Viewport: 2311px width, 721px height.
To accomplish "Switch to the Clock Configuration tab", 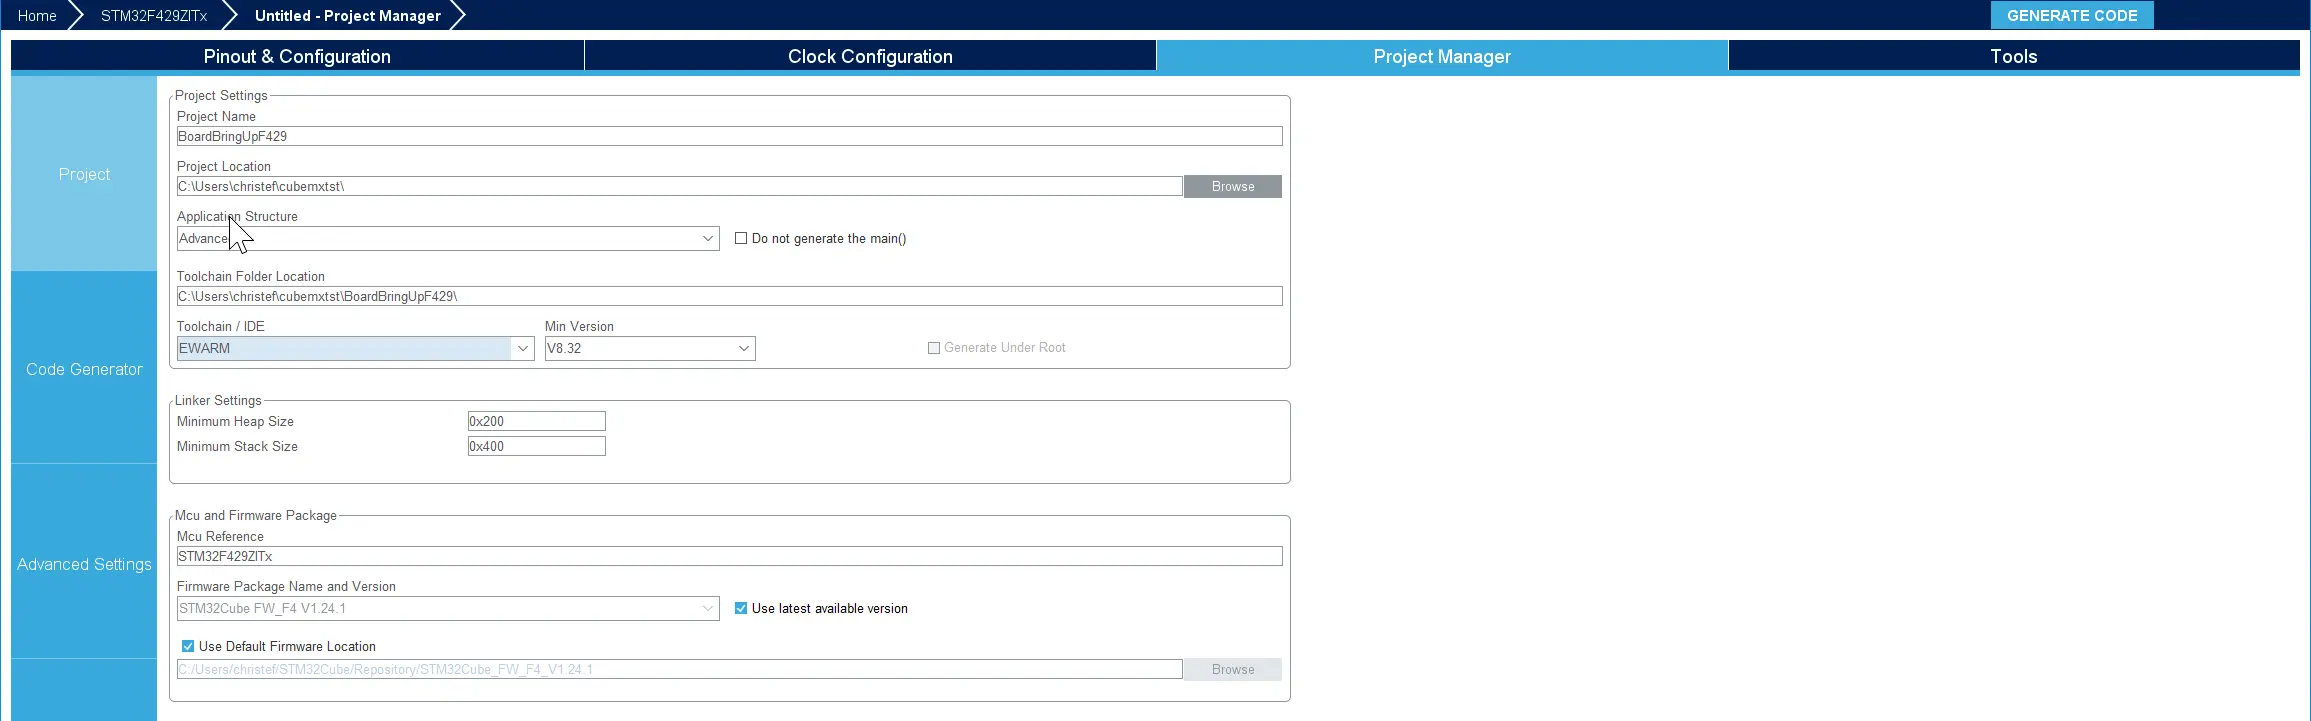I will (x=869, y=57).
